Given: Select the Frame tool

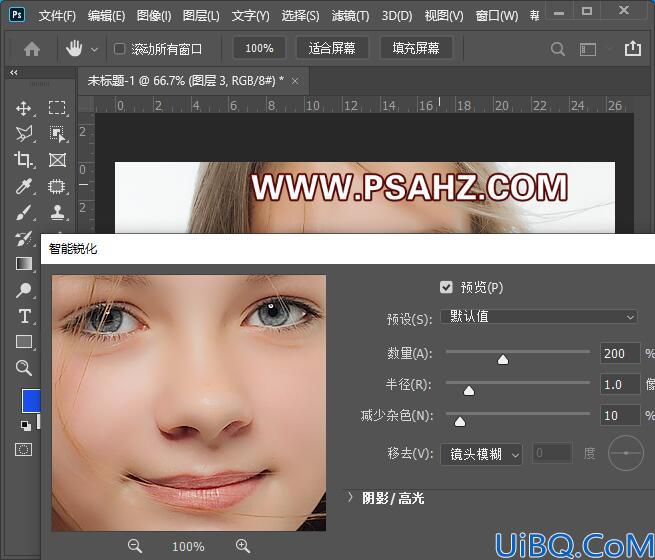Looking at the screenshot, I should coord(57,160).
